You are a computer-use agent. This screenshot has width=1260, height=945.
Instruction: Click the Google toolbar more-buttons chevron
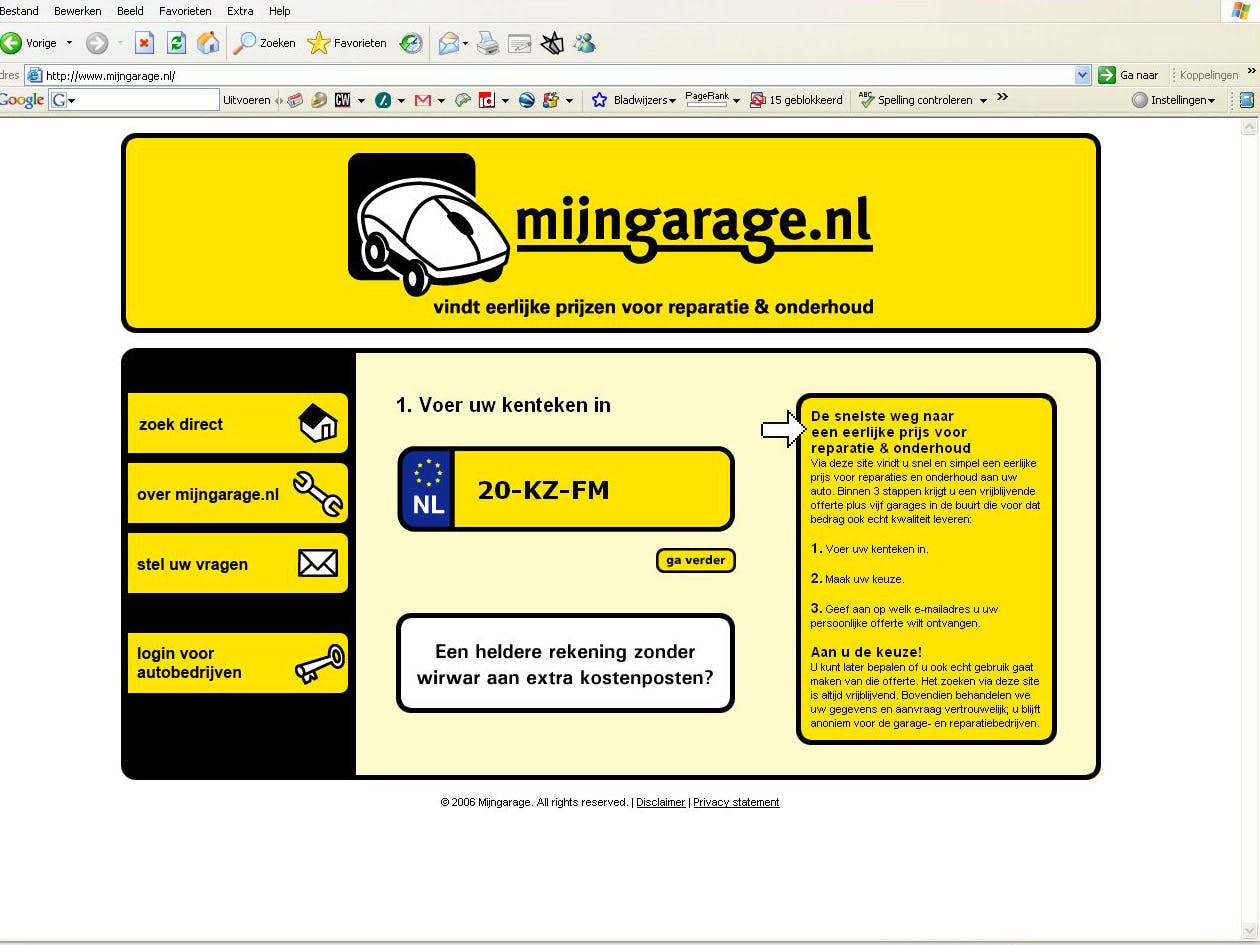click(x=1002, y=98)
